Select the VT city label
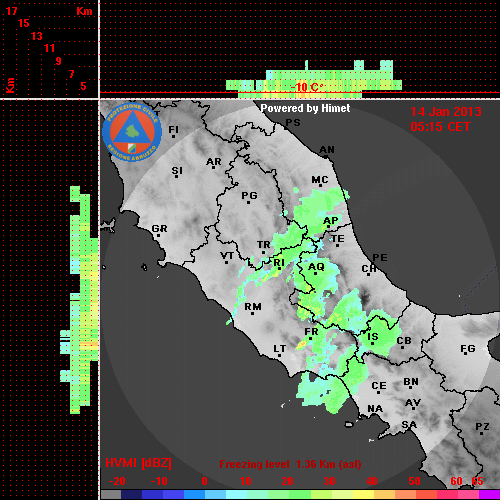This screenshot has height=500, width=500. [x=227, y=256]
